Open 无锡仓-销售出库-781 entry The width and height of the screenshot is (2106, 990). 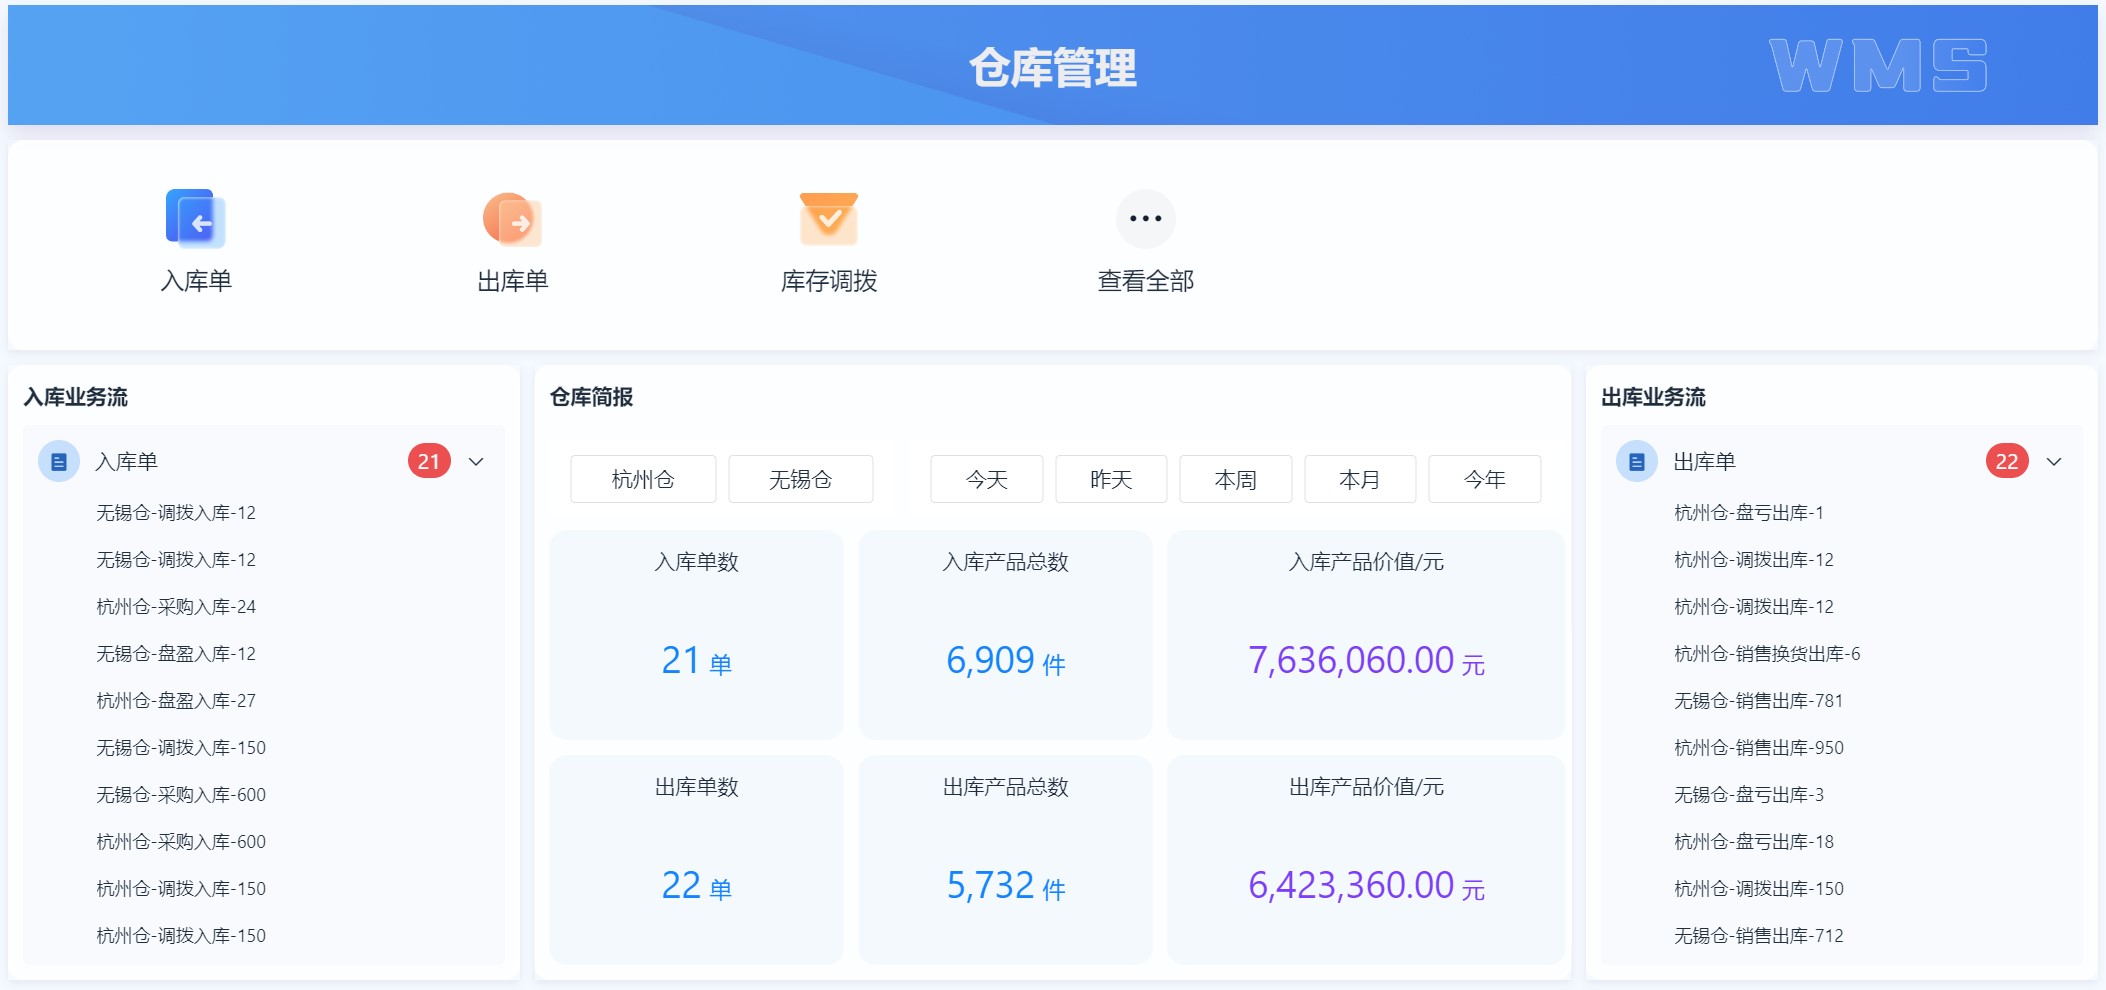[1759, 700]
